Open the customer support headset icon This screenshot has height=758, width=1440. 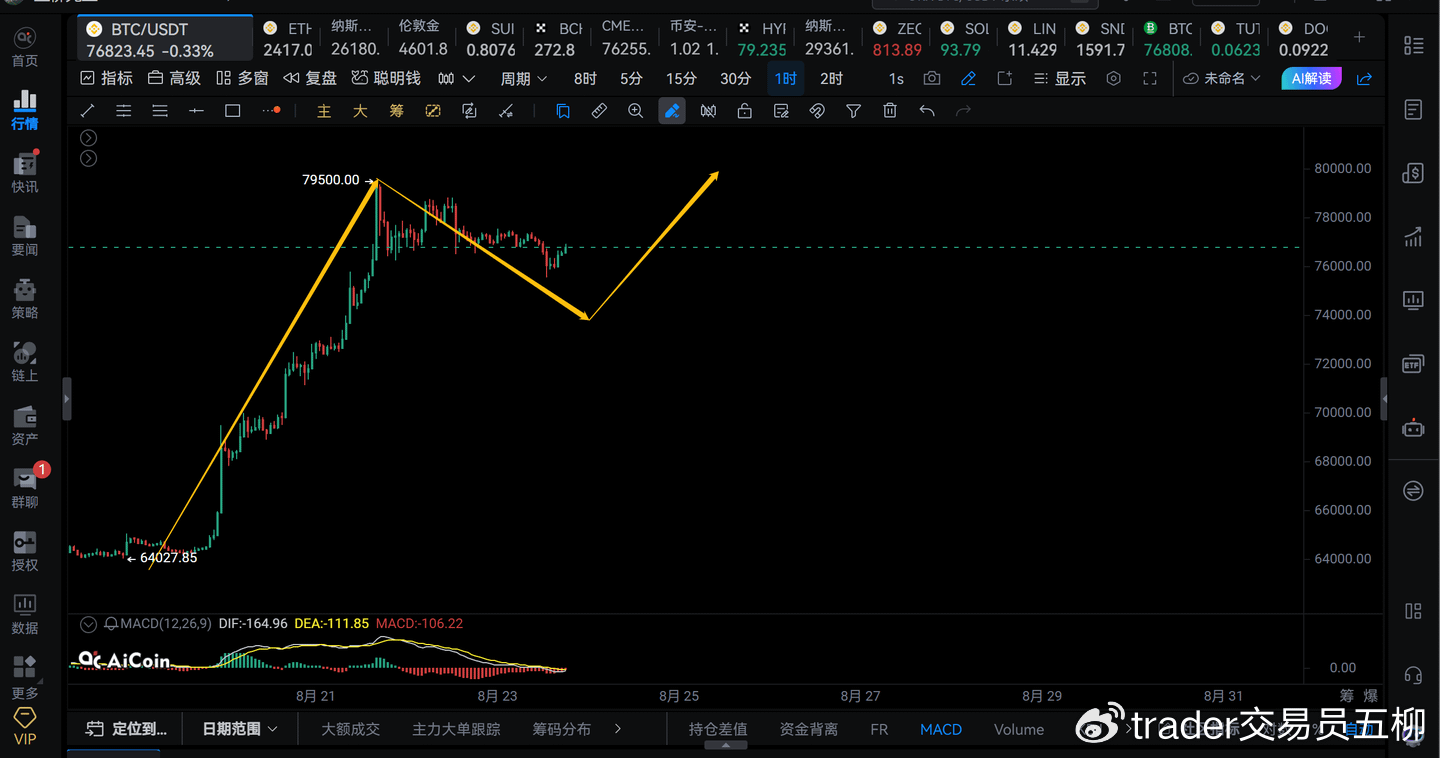click(1413, 675)
